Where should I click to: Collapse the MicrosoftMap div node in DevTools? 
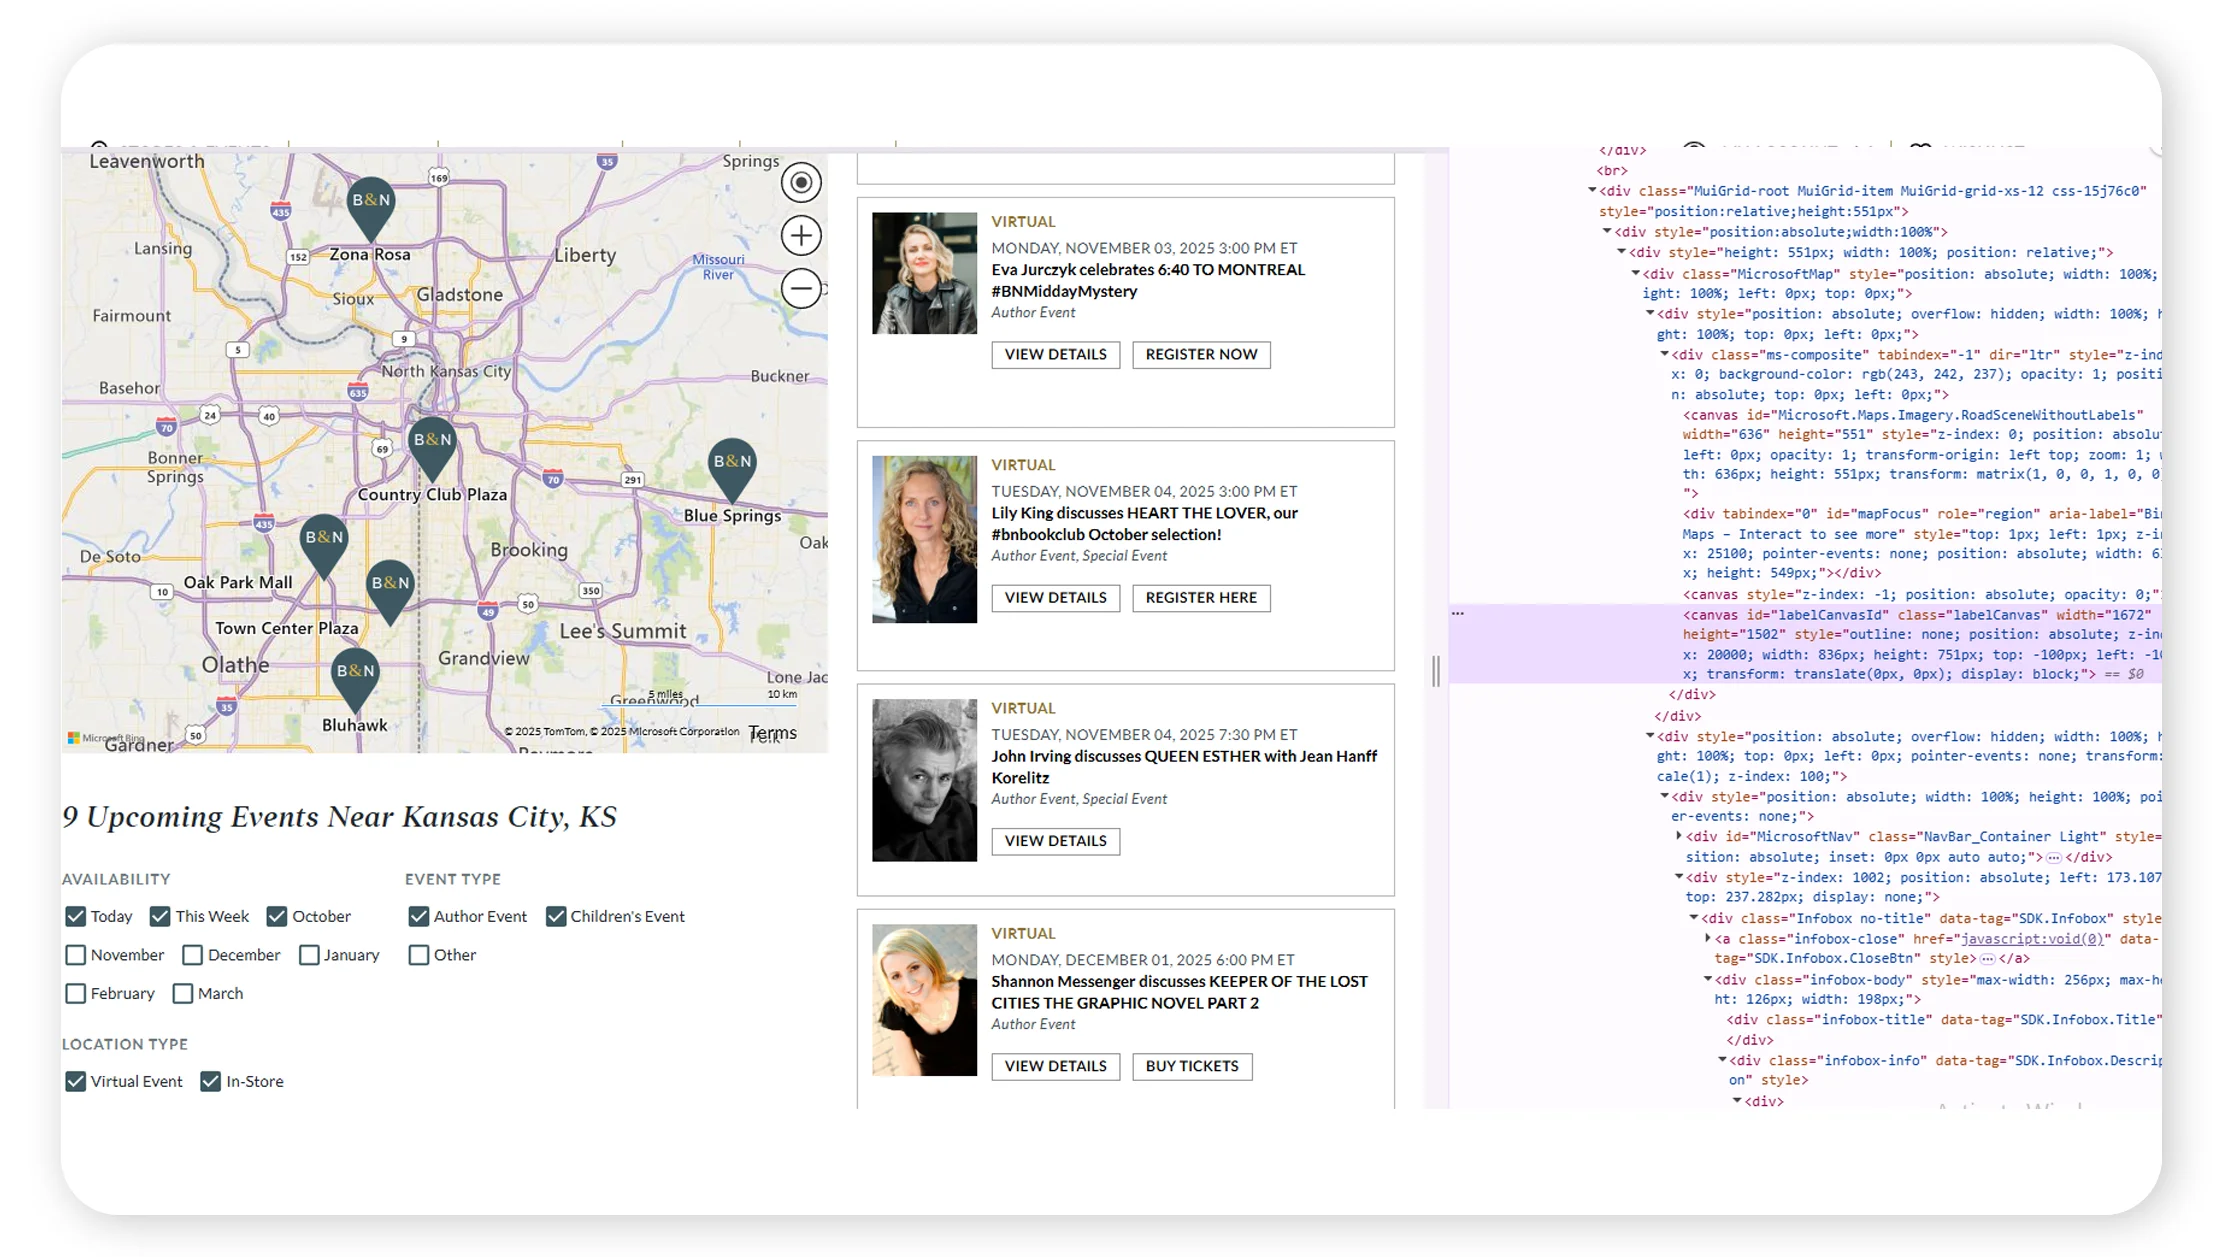(1634, 274)
